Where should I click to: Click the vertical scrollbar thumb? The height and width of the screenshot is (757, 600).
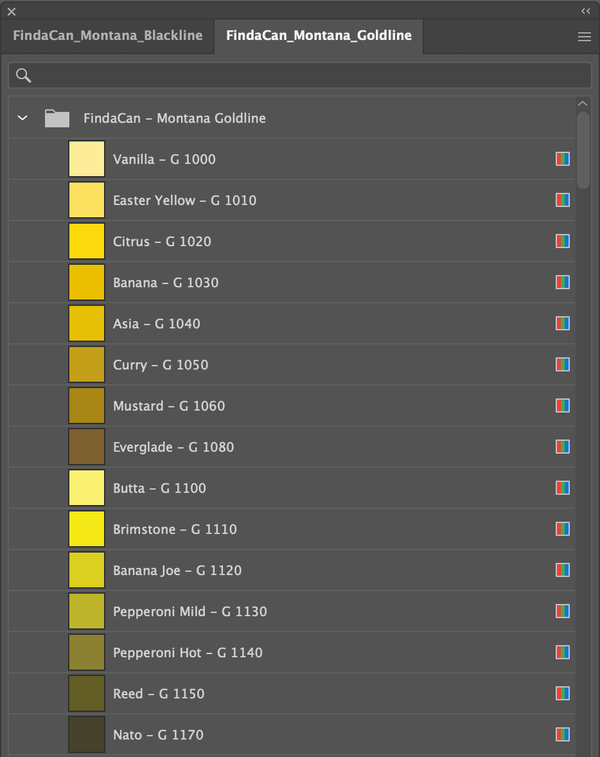tap(583, 150)
